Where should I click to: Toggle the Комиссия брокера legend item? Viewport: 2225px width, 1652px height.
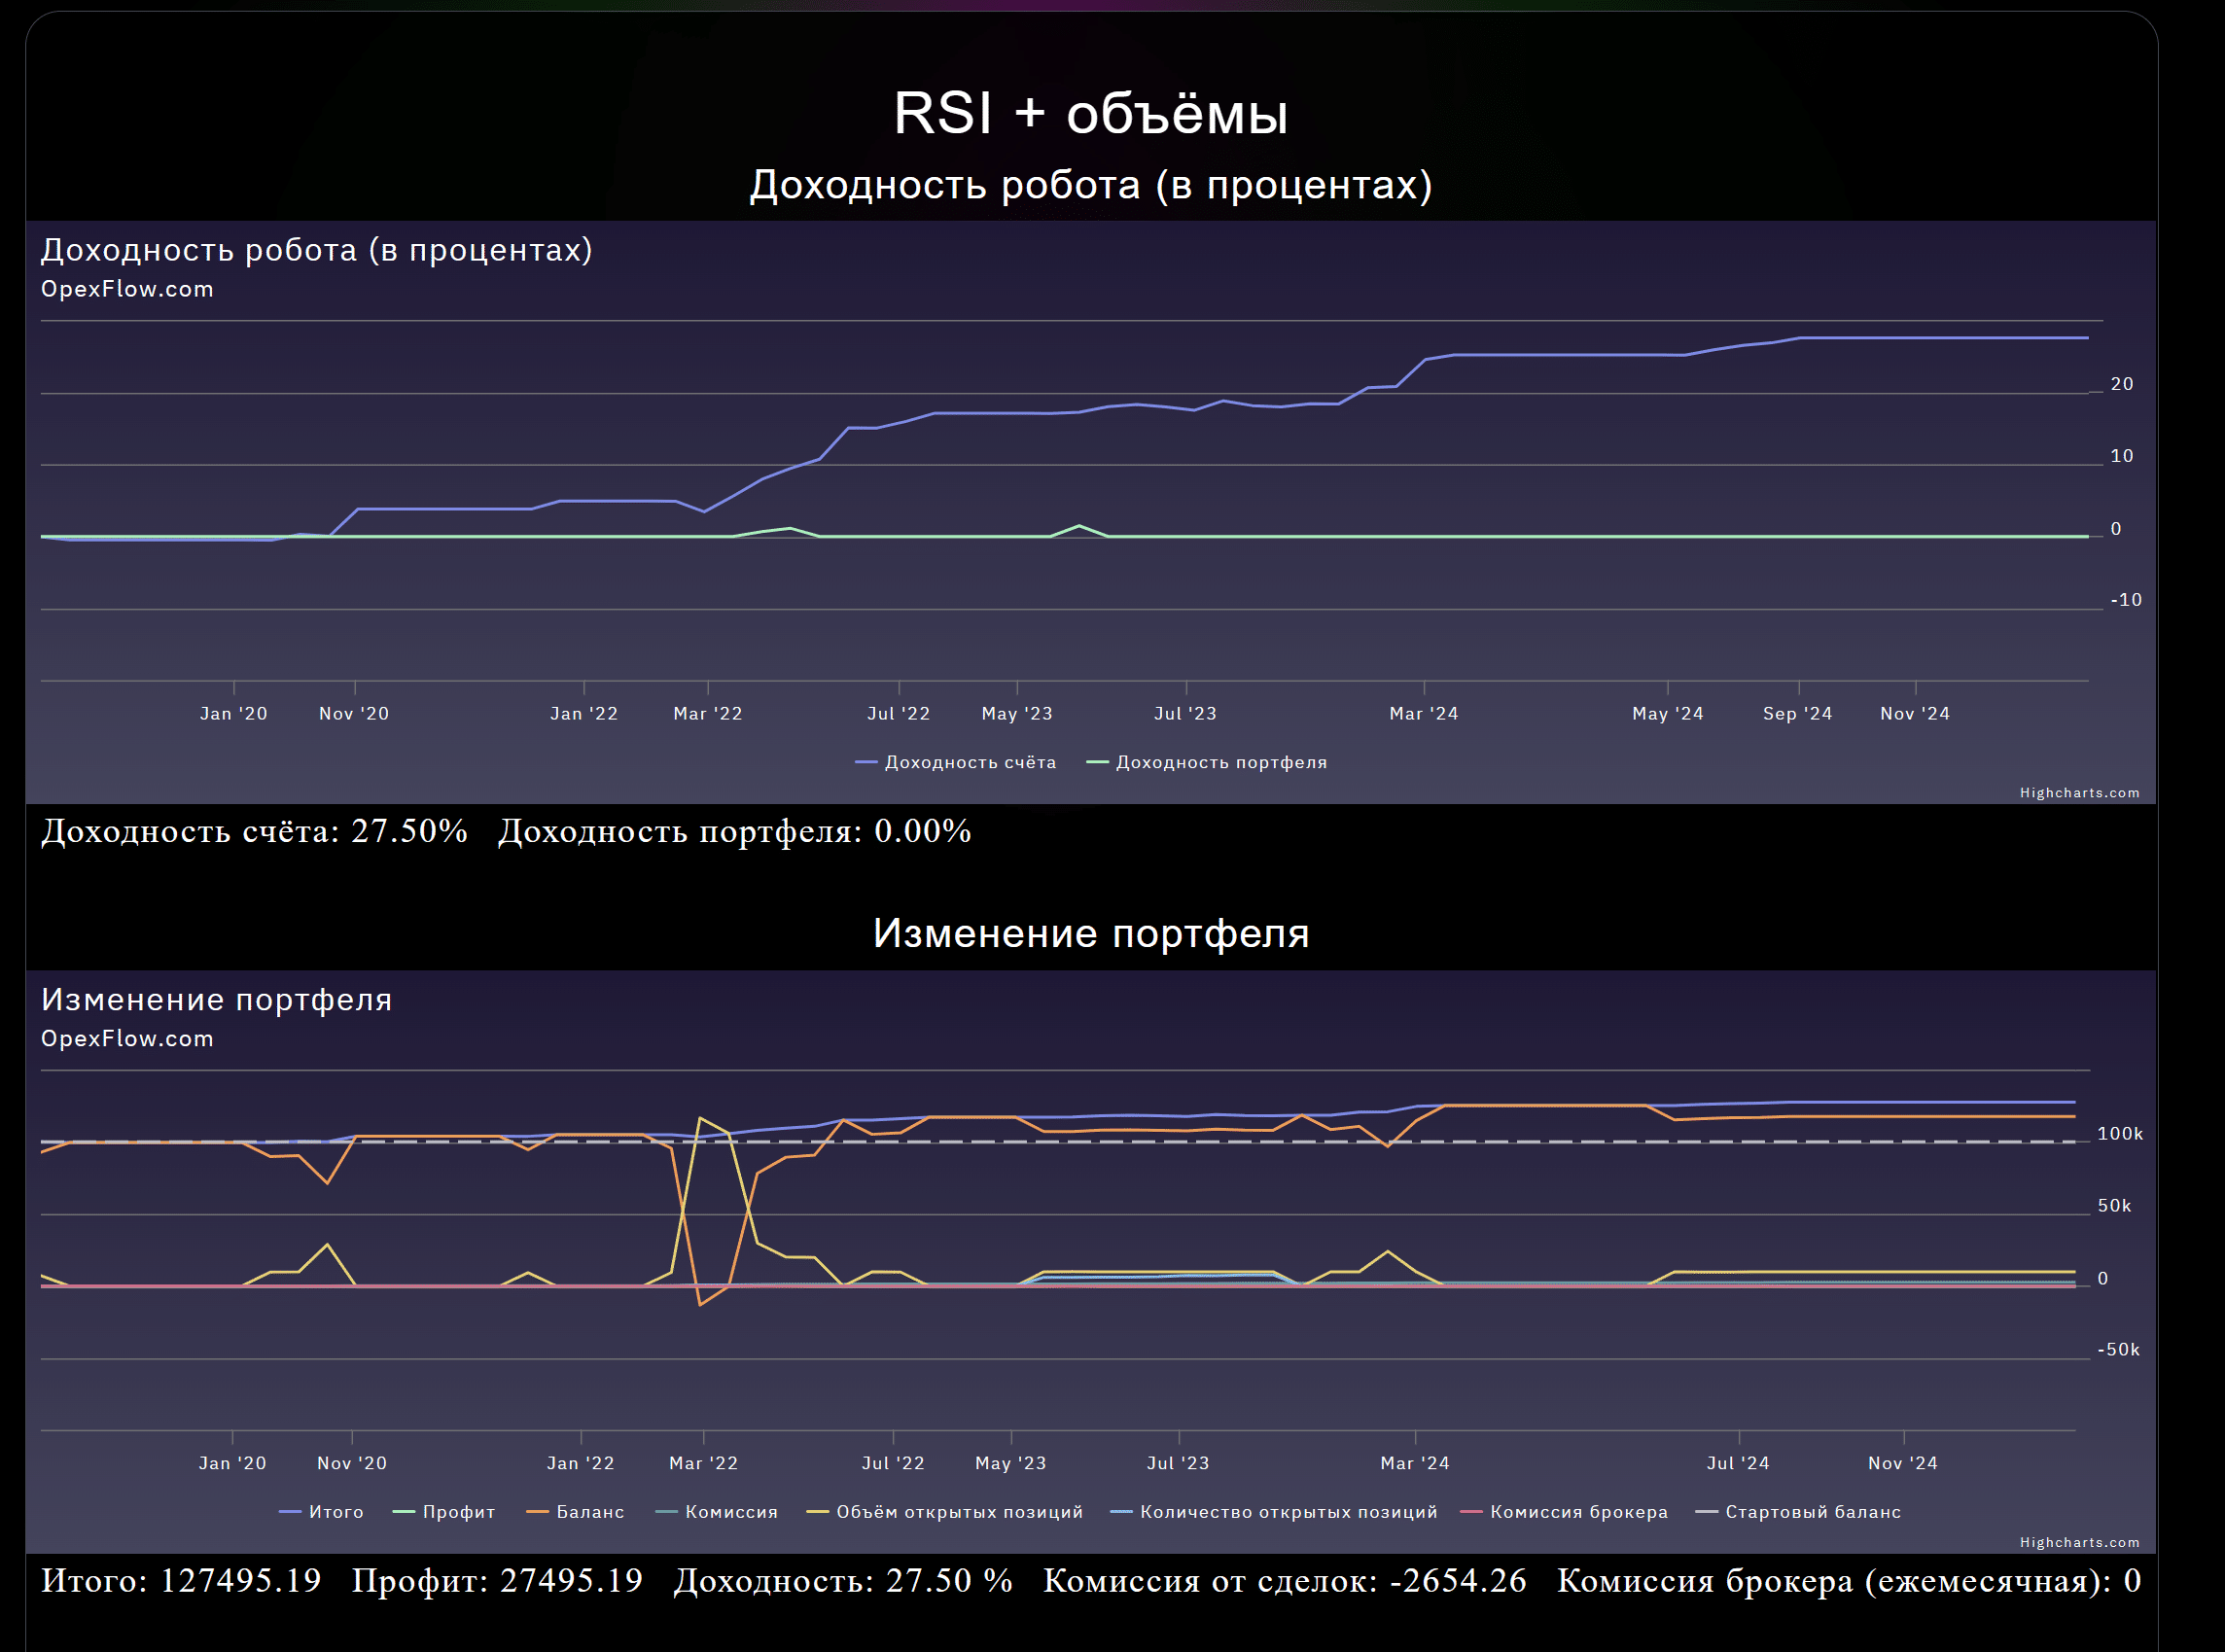point(1565,1512)
